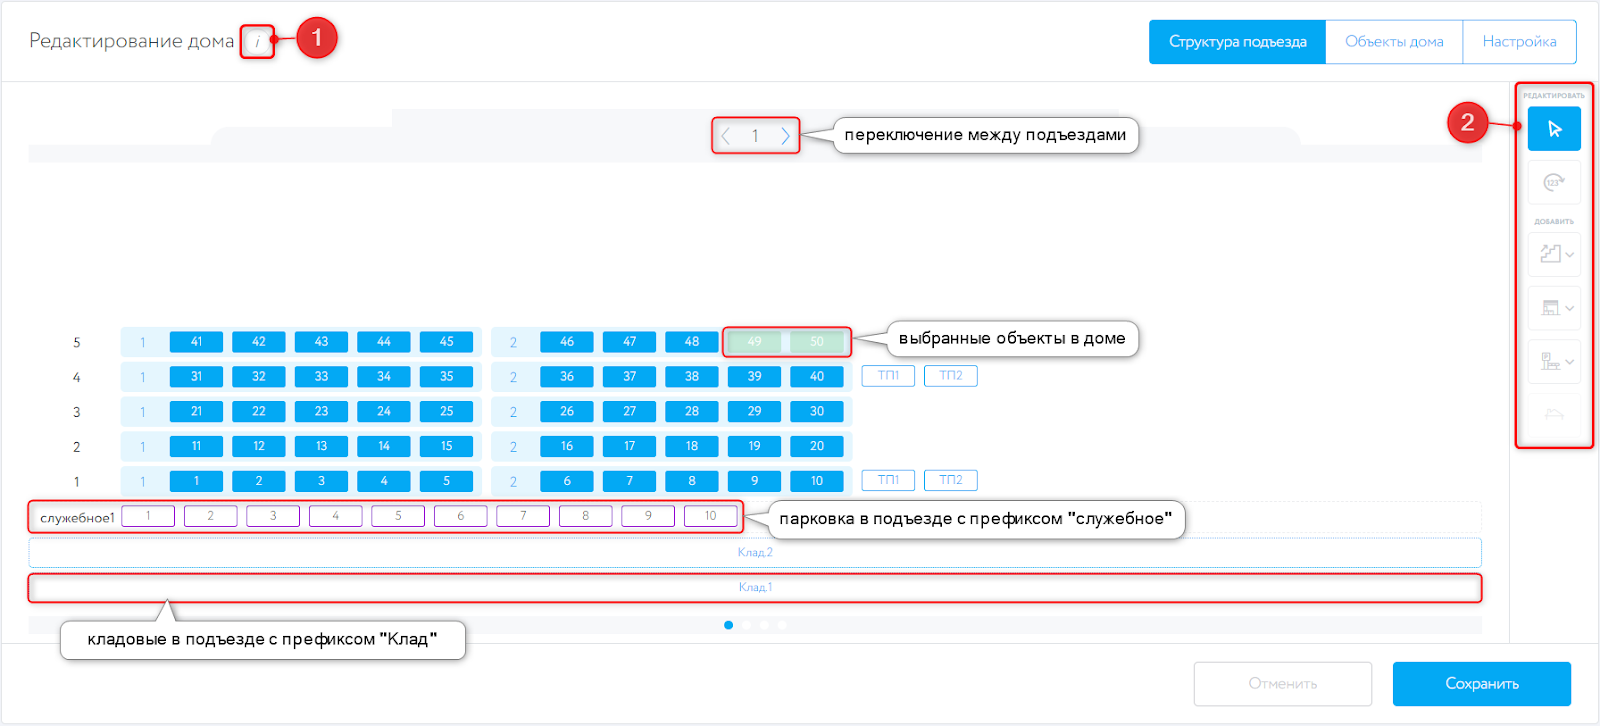Select apartment 27
Screen dimensions: 1600x726
pyautogui.click(x=629, y=412)
